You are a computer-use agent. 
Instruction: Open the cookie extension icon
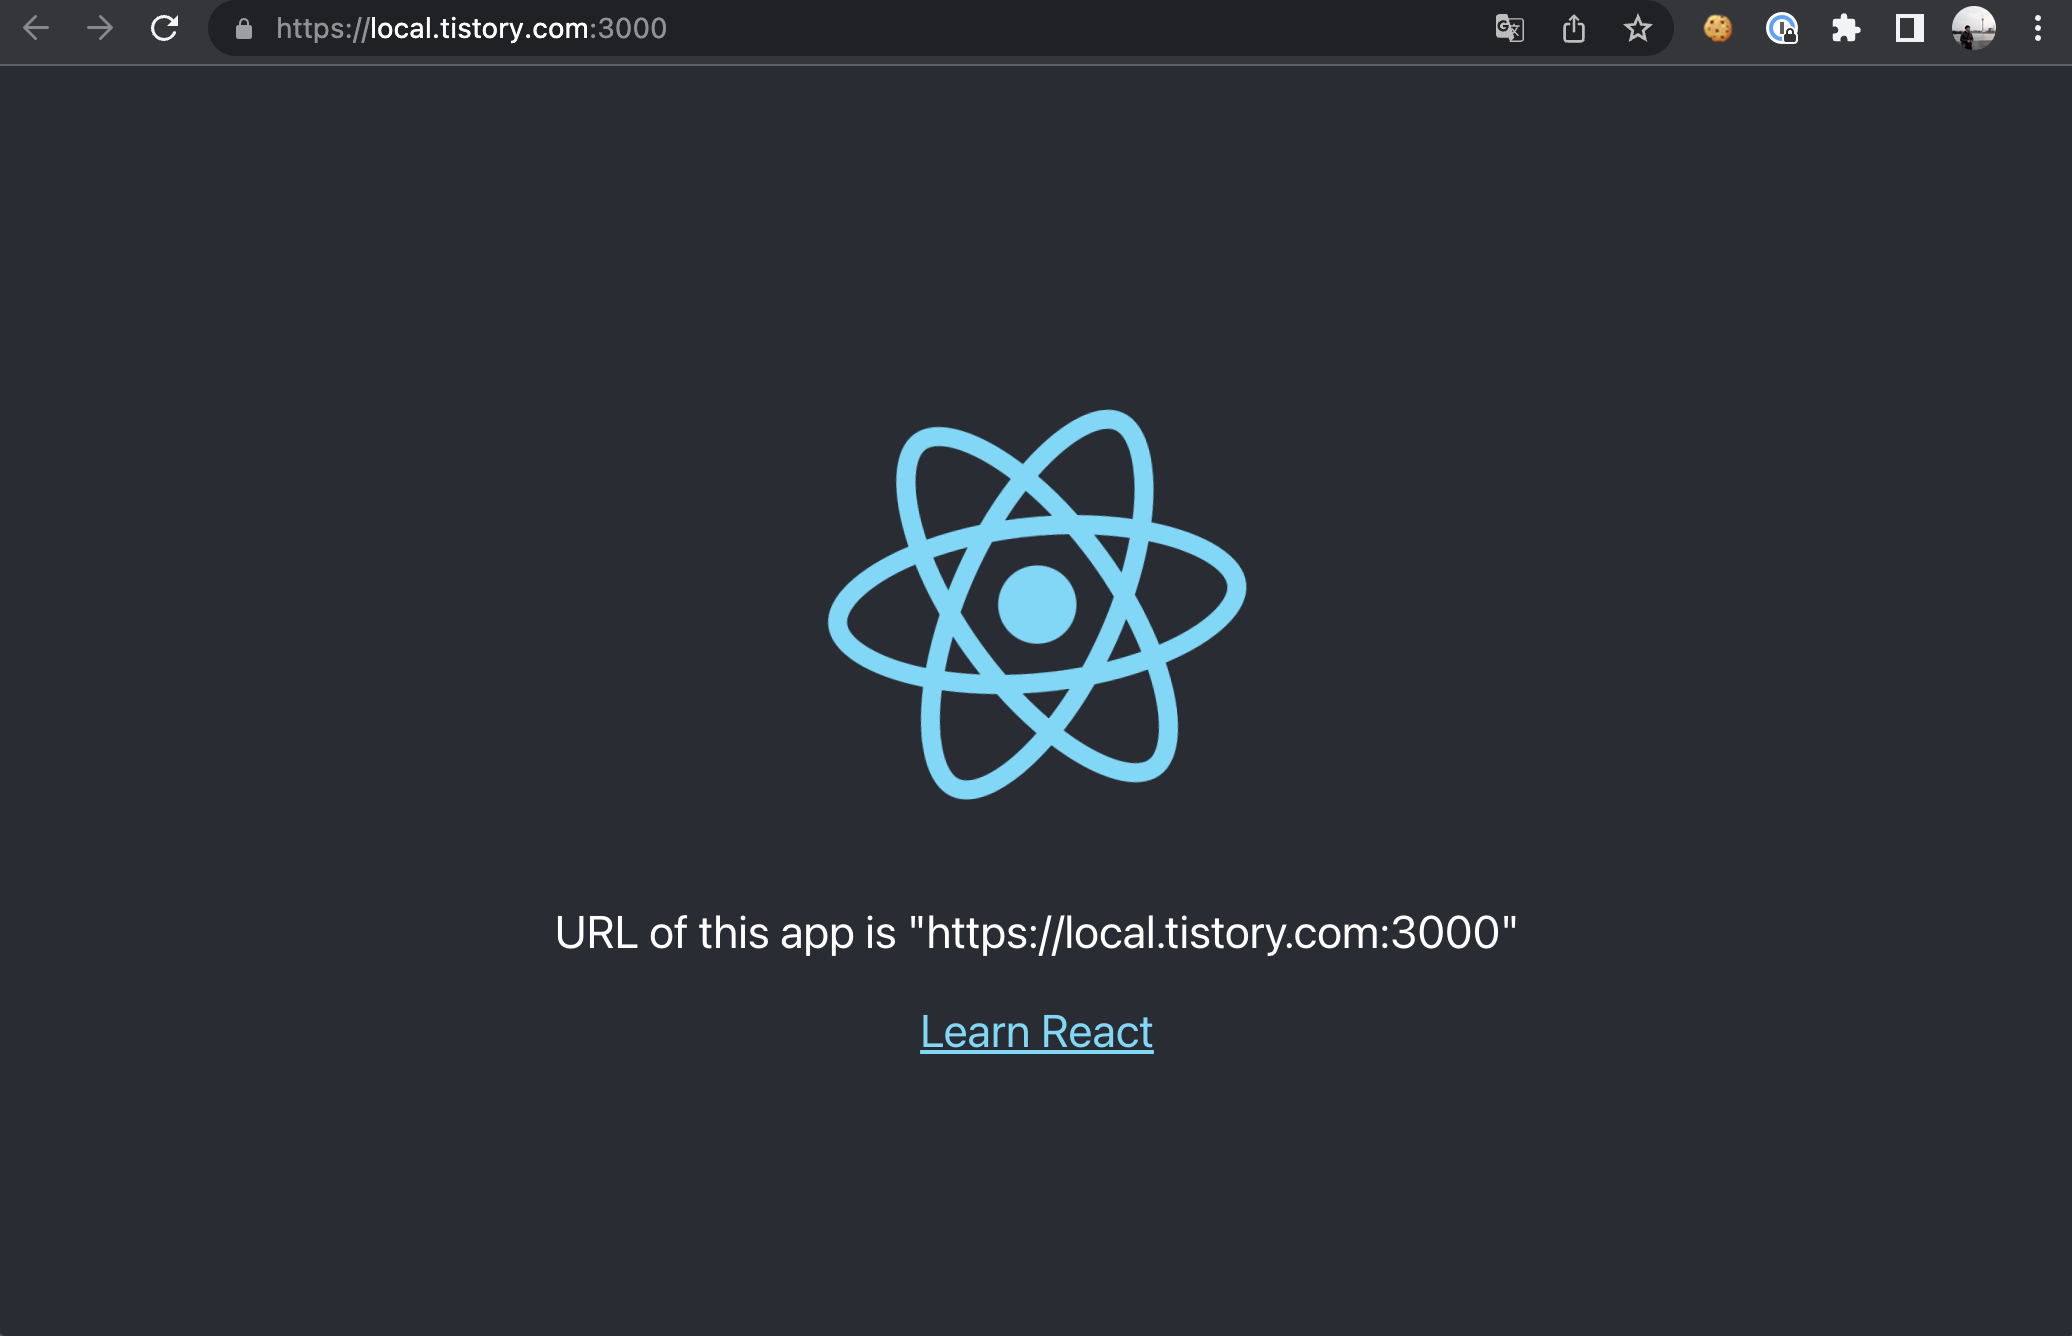[x=1718, y=28]
